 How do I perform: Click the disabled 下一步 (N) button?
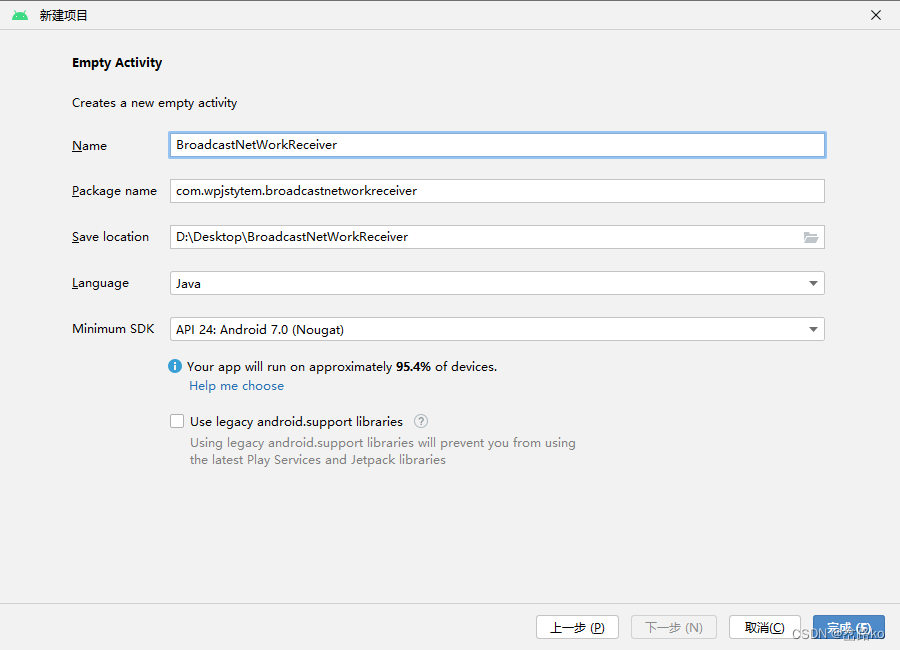tap(674, 627)
